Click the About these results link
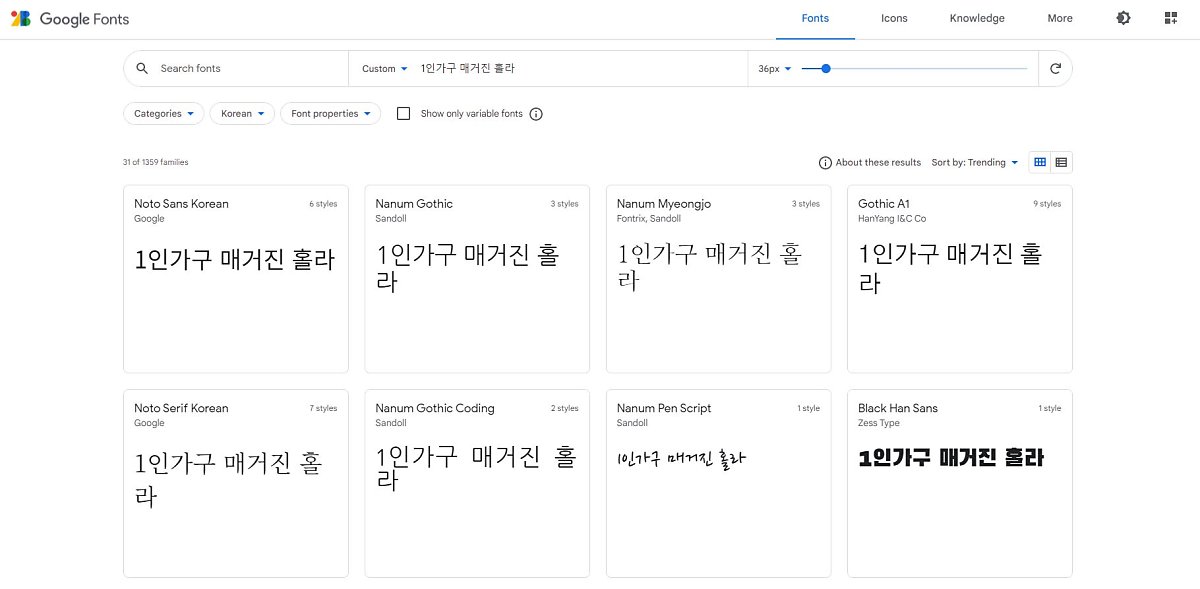The width and height of the screenshot is (1200, 589). [x=878, y=163]
